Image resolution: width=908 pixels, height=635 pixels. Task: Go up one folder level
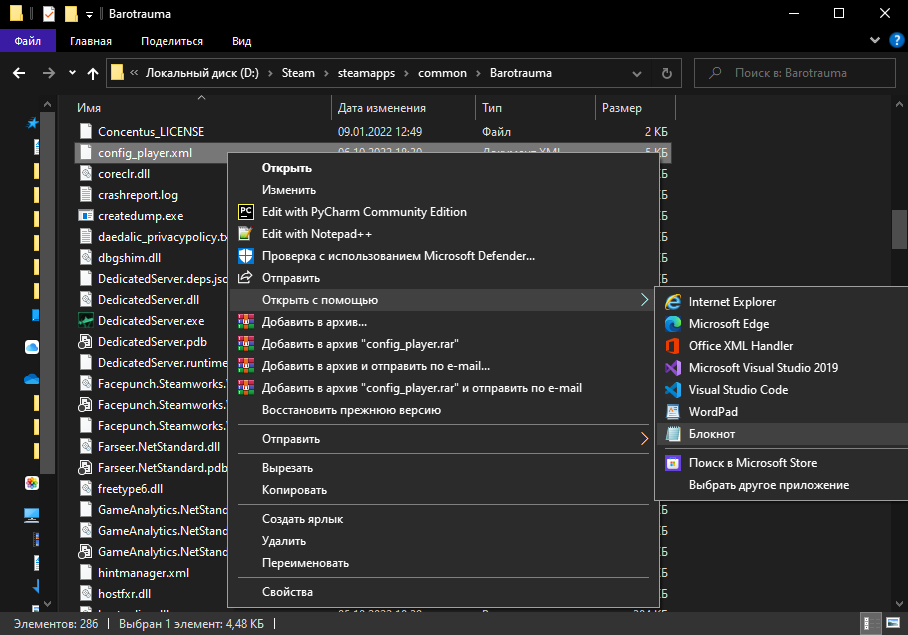click(x=93, y=73)
